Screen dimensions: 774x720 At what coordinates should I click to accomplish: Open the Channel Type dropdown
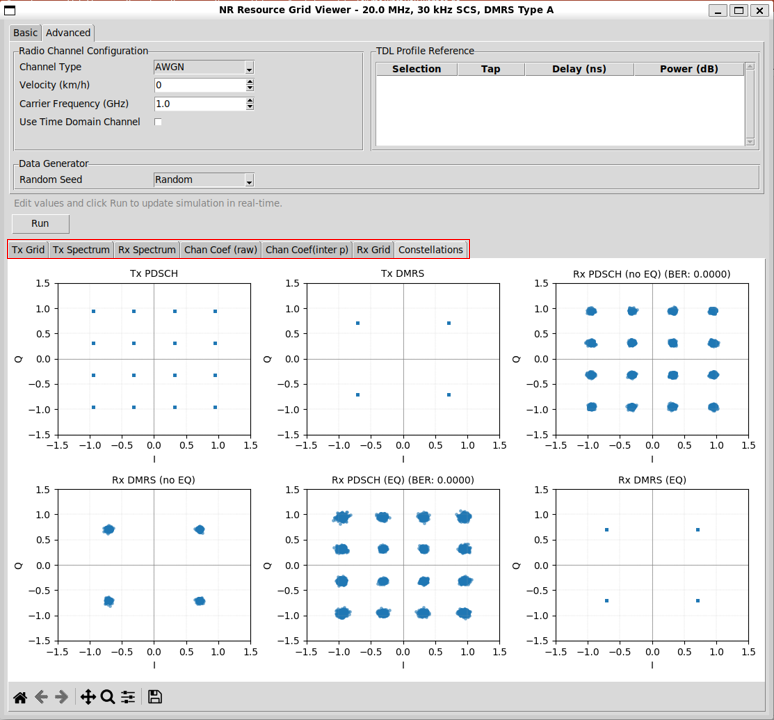[x=203, y=67]
